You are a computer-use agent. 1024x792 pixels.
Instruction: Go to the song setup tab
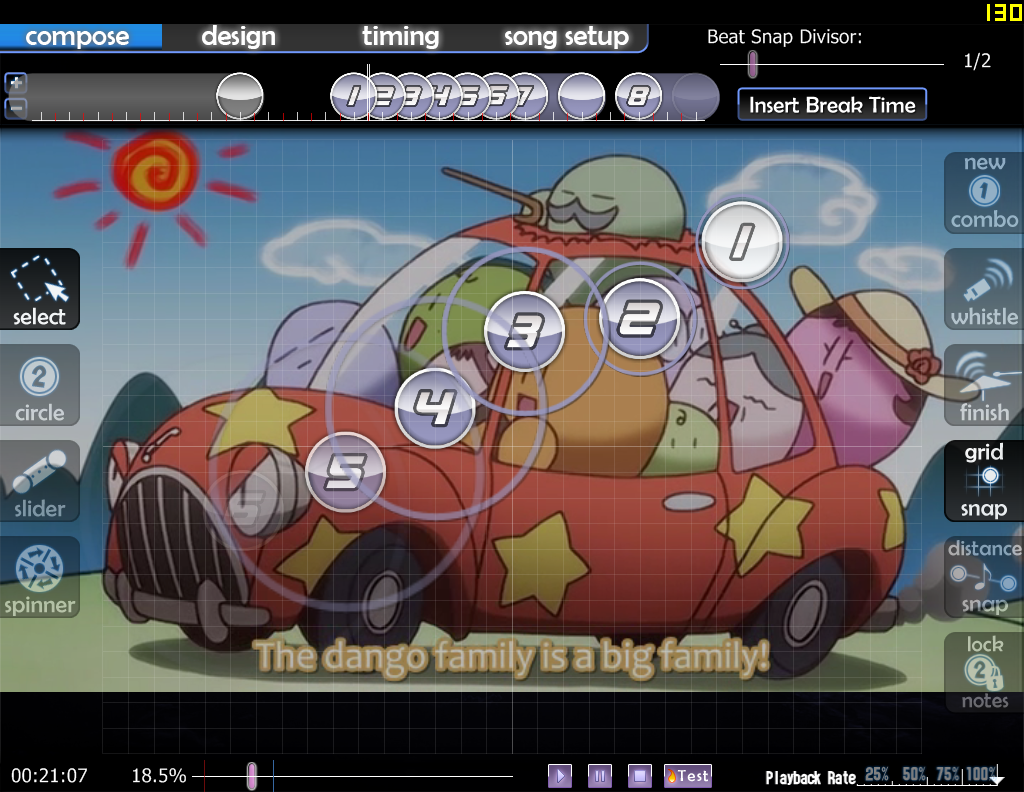click(566, 37)
